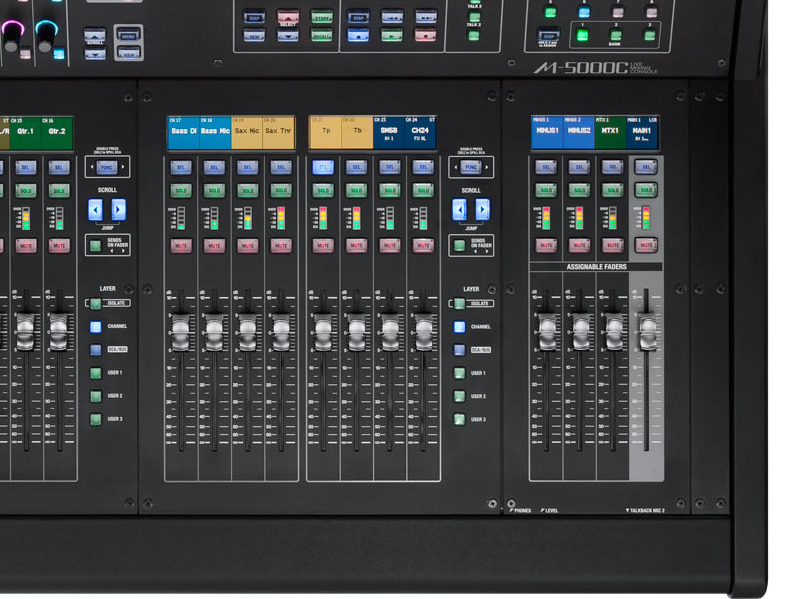Mute the MINUS2 channel
Viewport: 807px width, 599px height.
(580, 245)
